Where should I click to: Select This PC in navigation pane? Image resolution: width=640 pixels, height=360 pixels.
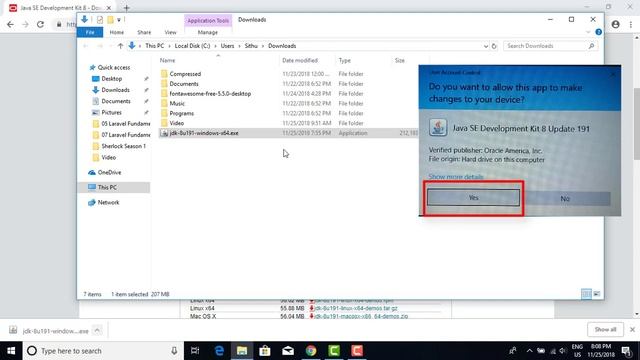tap(107, 187)
